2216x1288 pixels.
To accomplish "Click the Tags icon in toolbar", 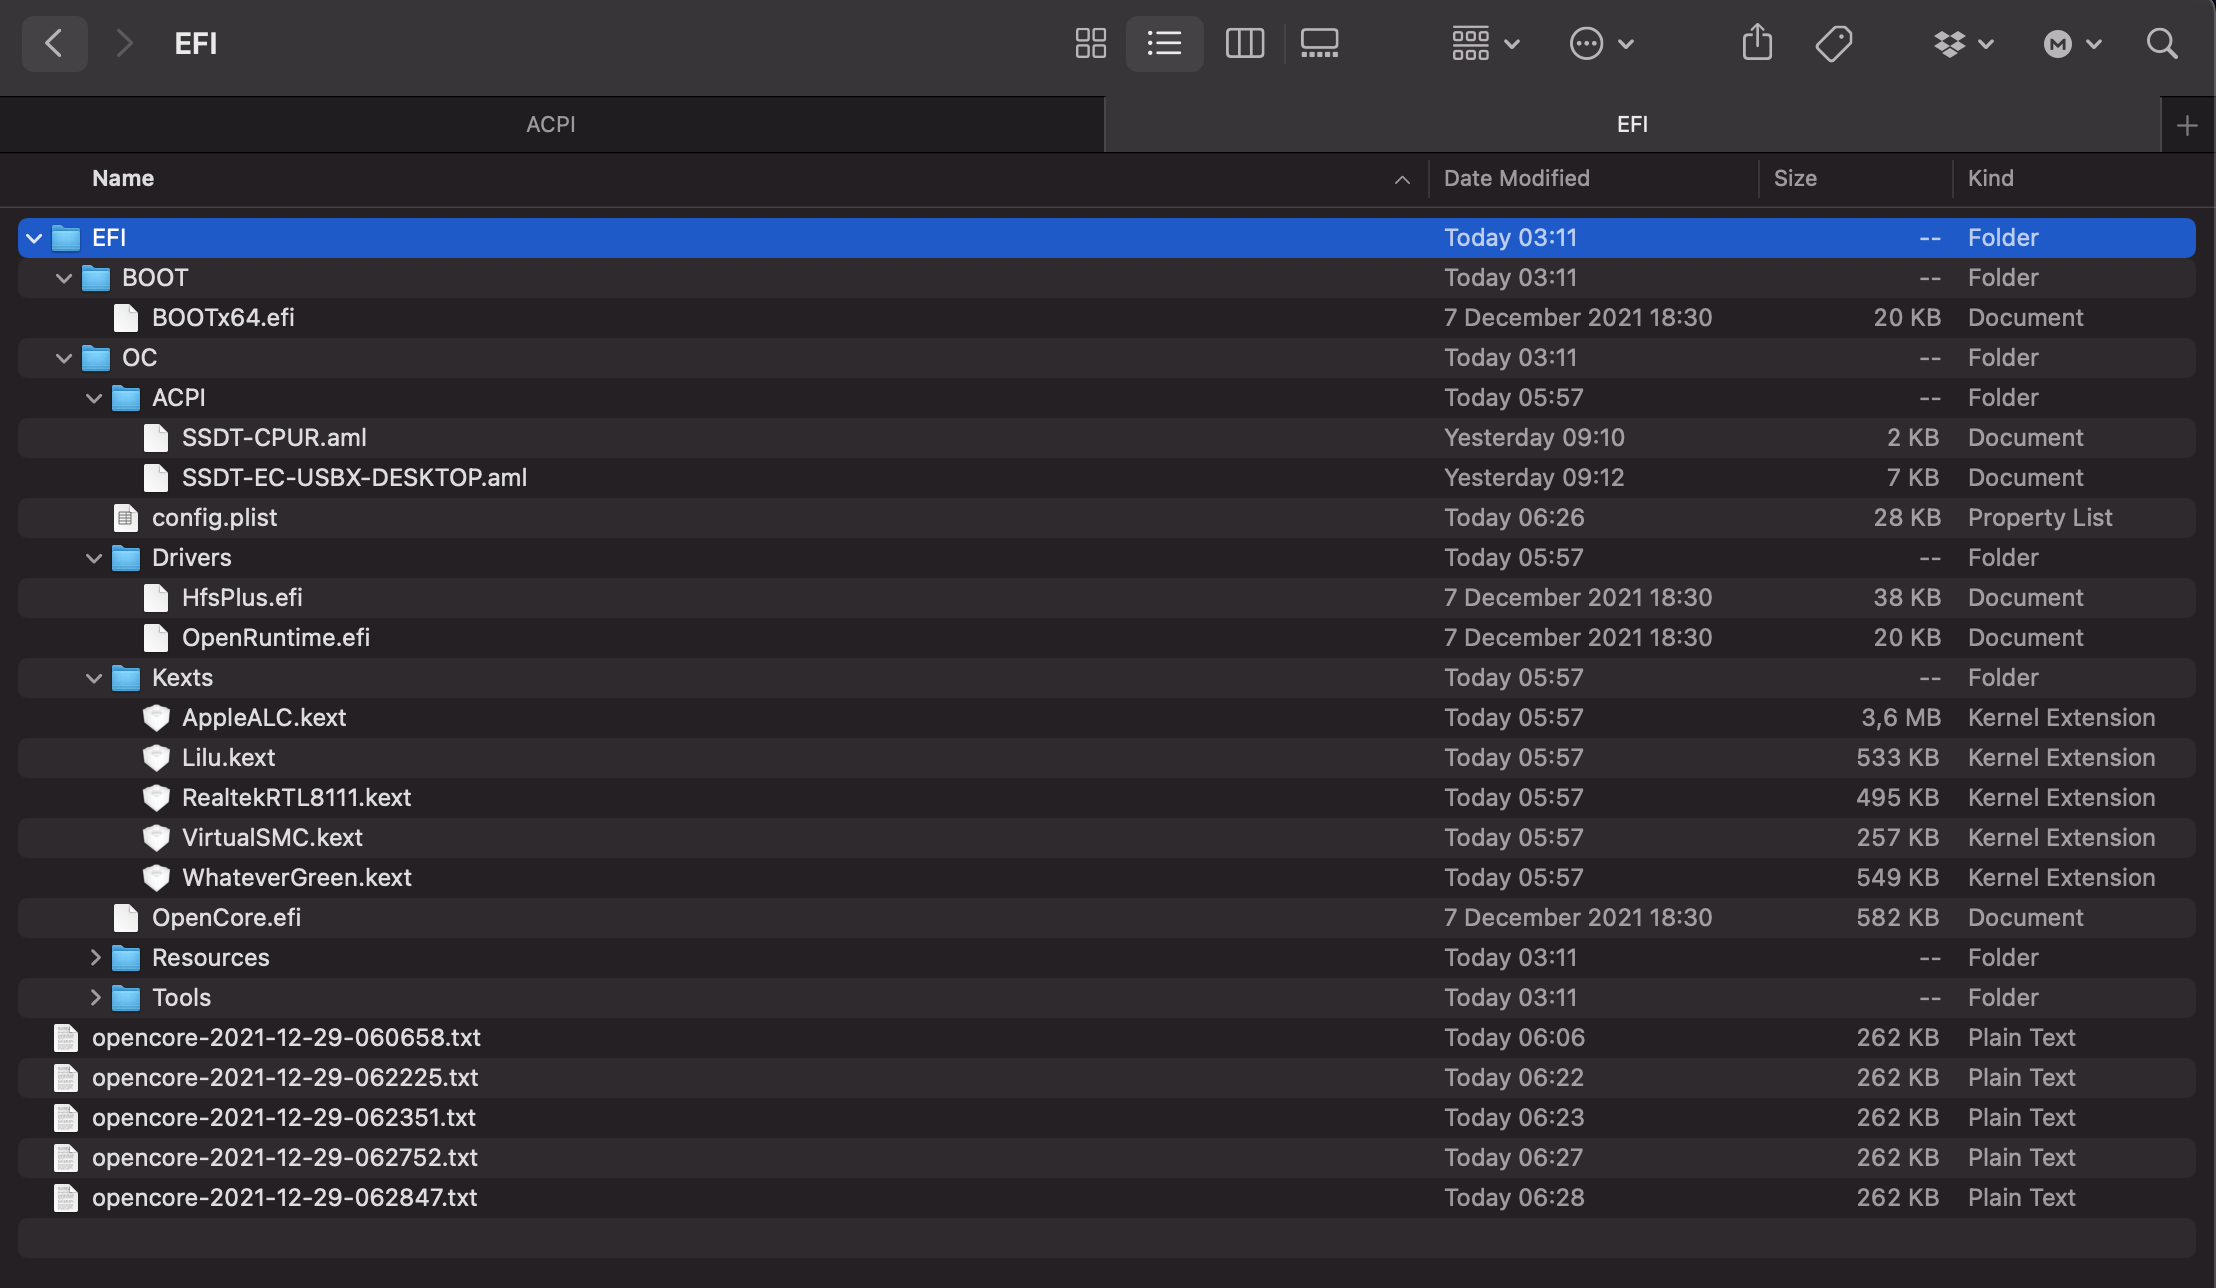I will point(1833,43).
